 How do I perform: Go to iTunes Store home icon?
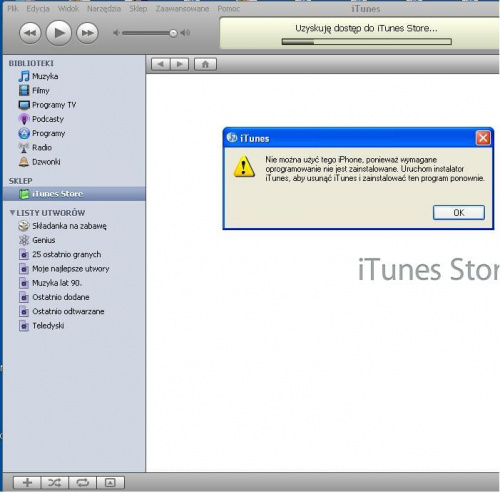[205, 64]
